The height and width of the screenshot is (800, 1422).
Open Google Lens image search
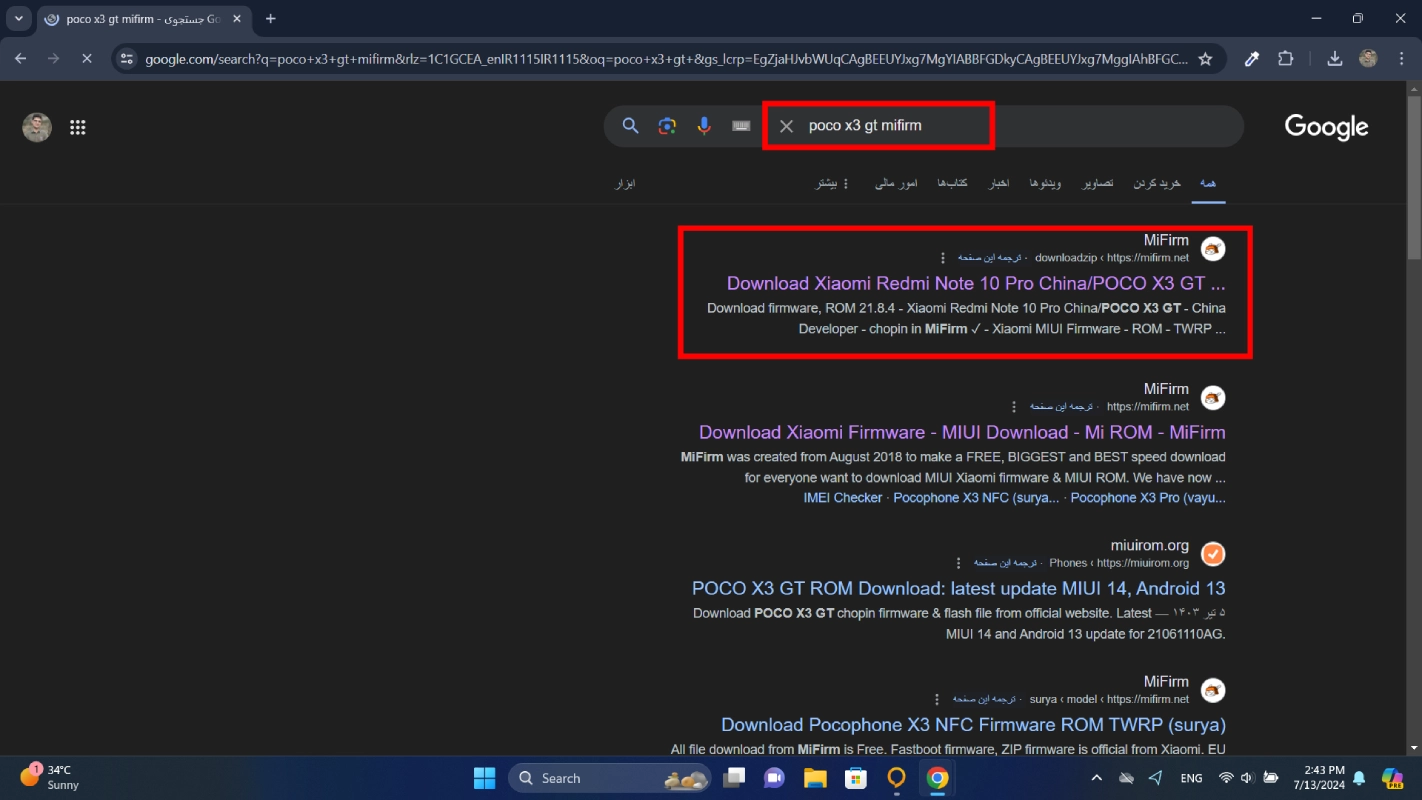coord(667,126)
